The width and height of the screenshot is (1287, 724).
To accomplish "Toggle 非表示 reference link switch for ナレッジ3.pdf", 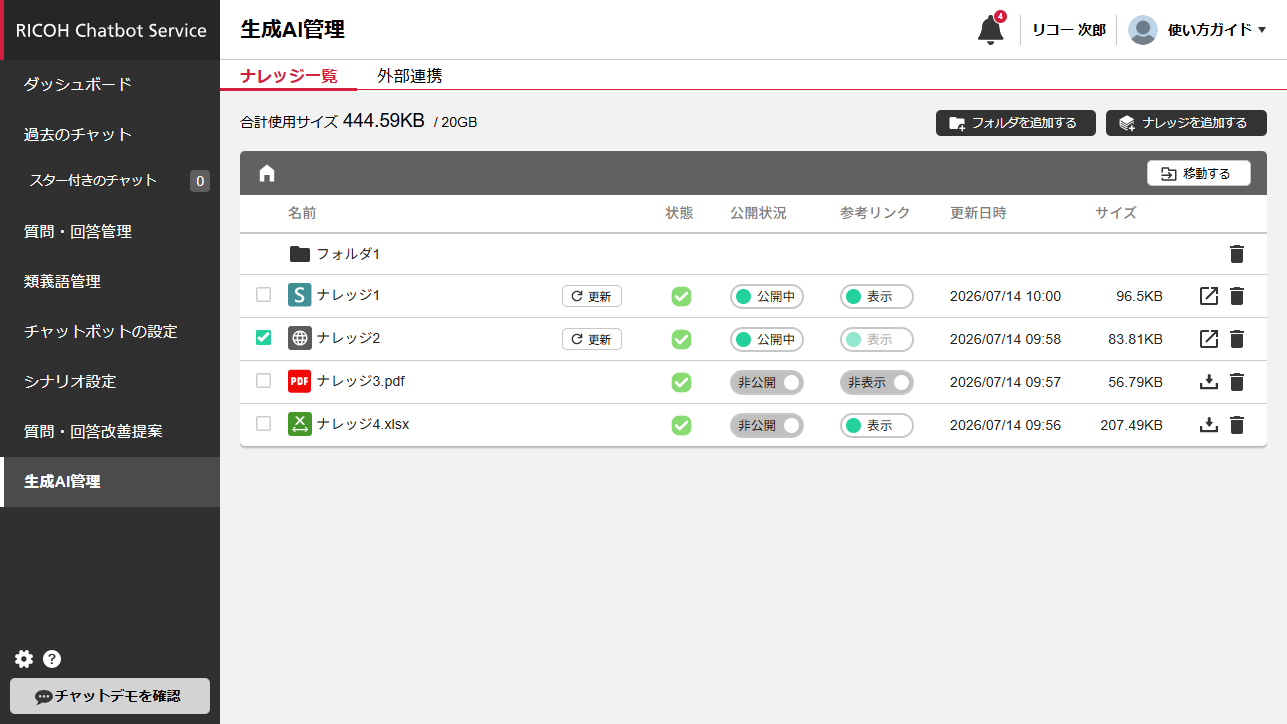I will (x=877, y=382).
